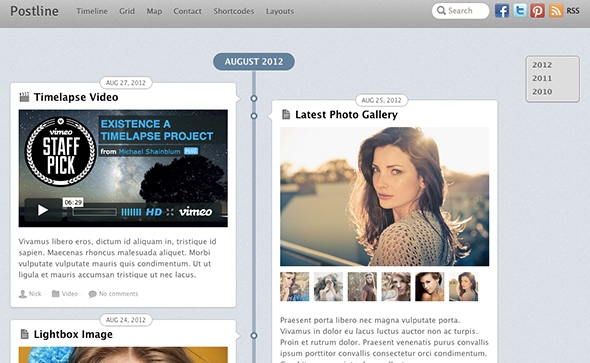Play the Existence timelapse video
This screenshot has height=363, width=590.
[43, 210]
